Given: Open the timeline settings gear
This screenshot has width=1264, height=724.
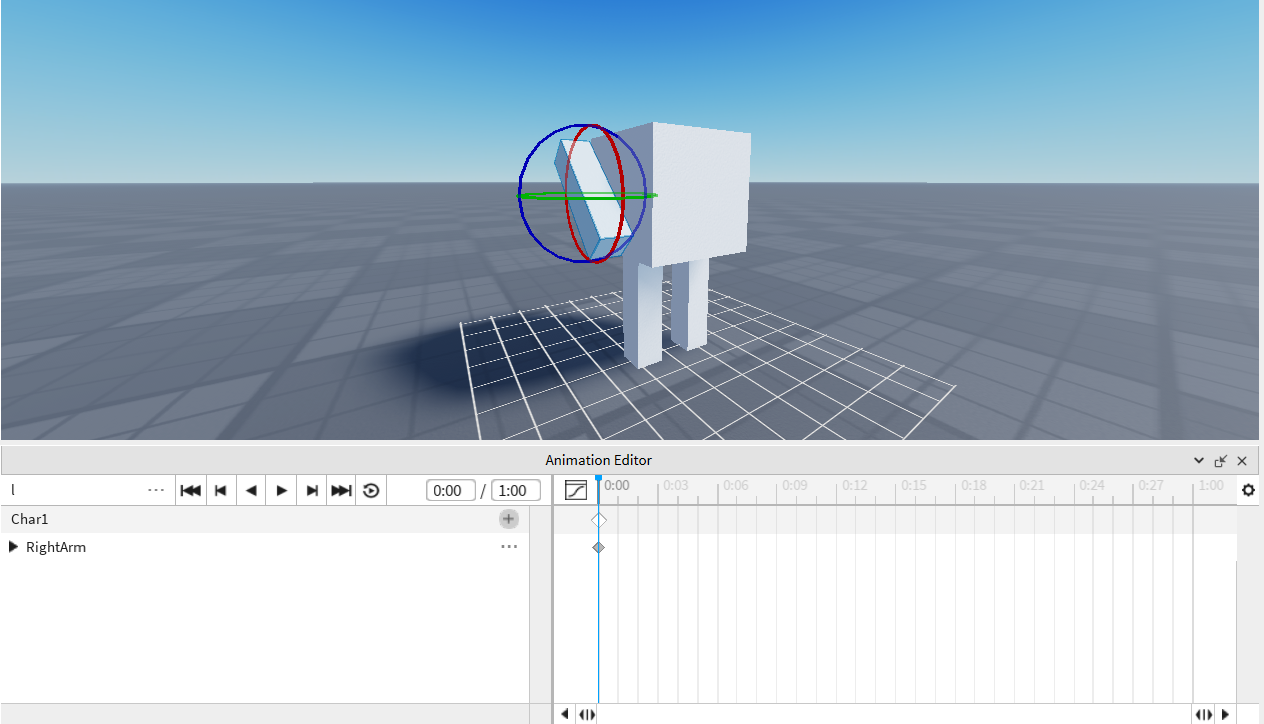Looking at the screenshot, I should (x=1248, y=490).
